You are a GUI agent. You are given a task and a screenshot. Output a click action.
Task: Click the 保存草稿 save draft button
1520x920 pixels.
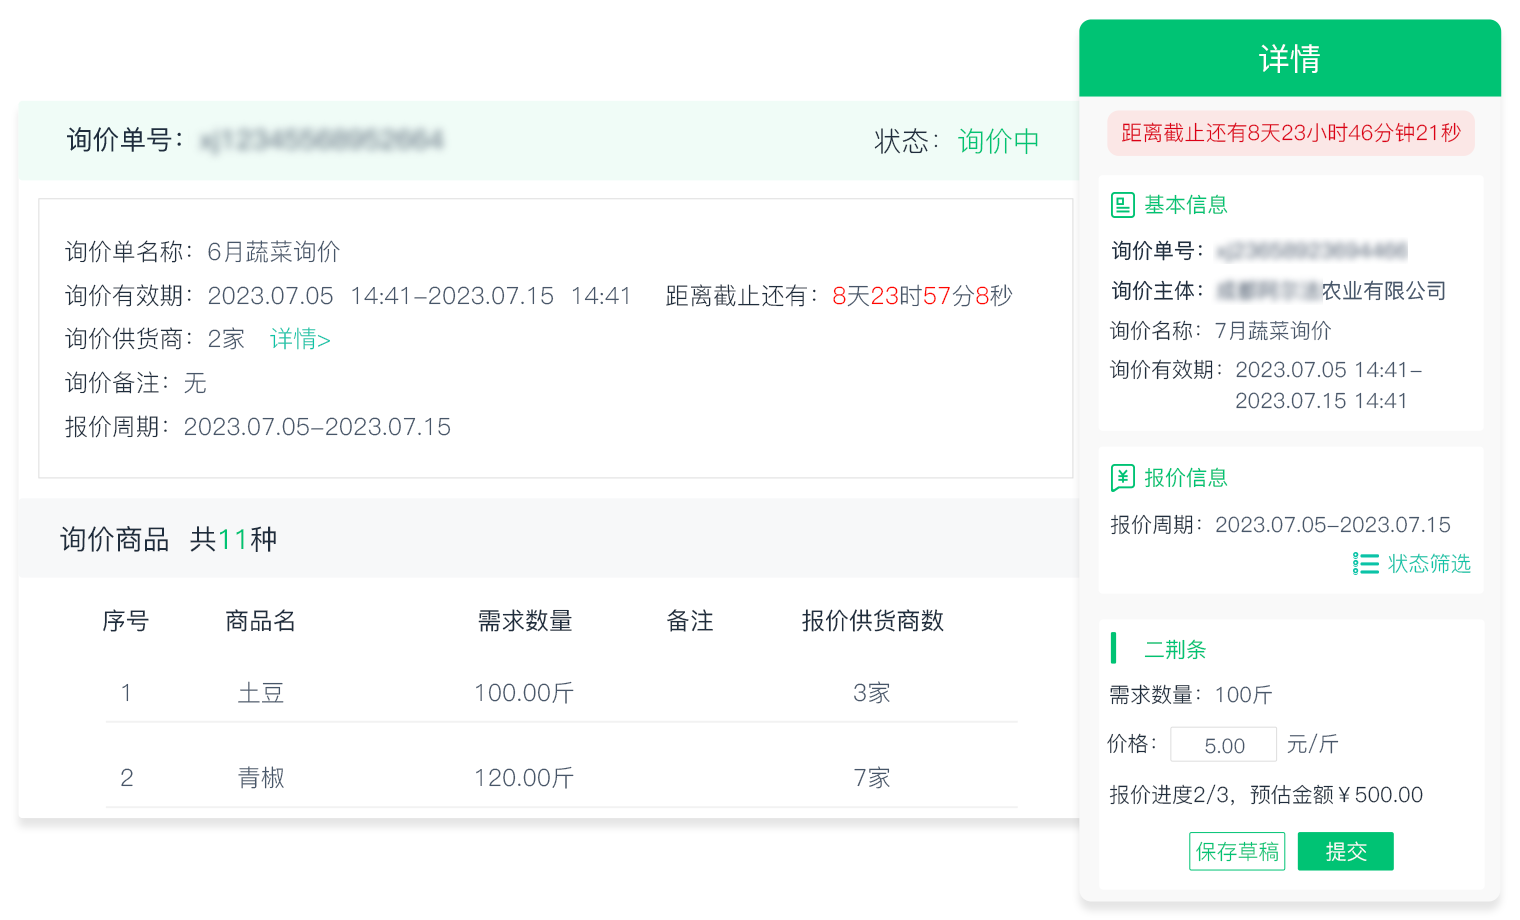(x=1237, y=852)
